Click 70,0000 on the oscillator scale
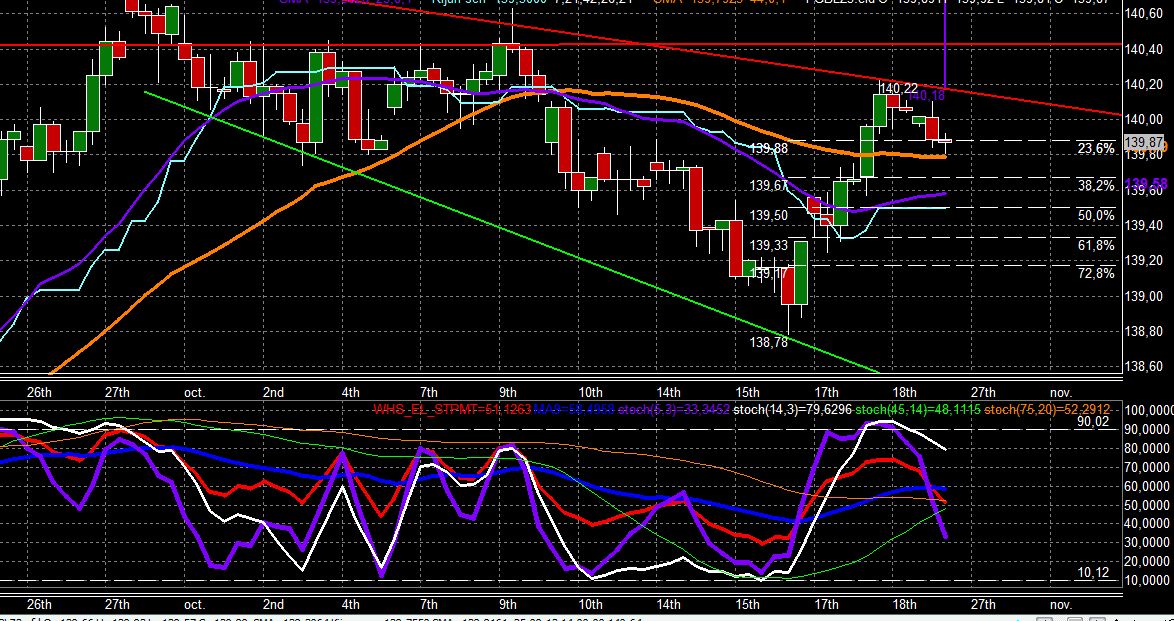1174x621 pixels. 1146,467
